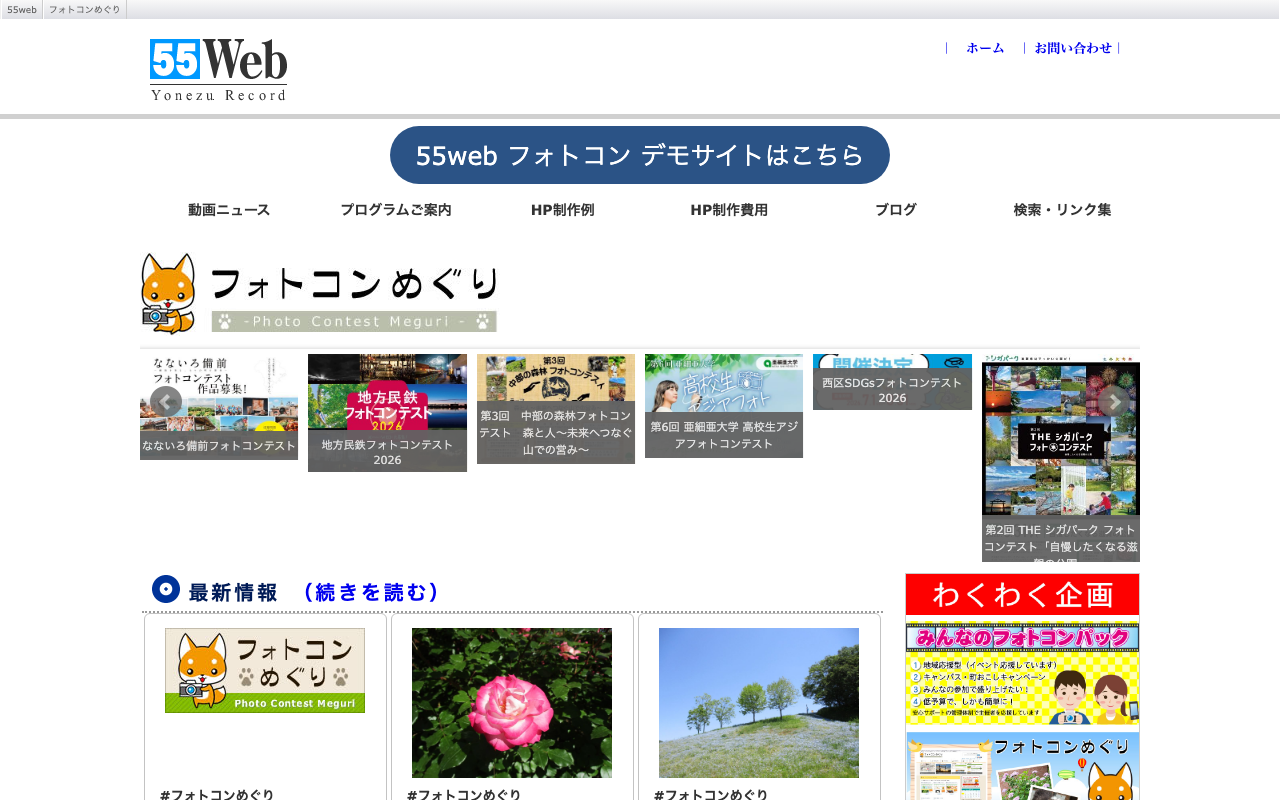Select the プログラムご案内 menu item
1280x800 pixels.
[x=396, y=210]
